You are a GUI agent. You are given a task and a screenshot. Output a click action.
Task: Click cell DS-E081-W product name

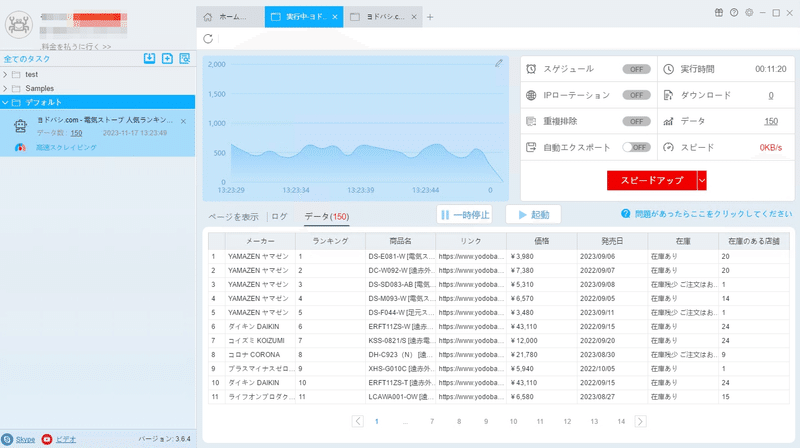point(401,257)
